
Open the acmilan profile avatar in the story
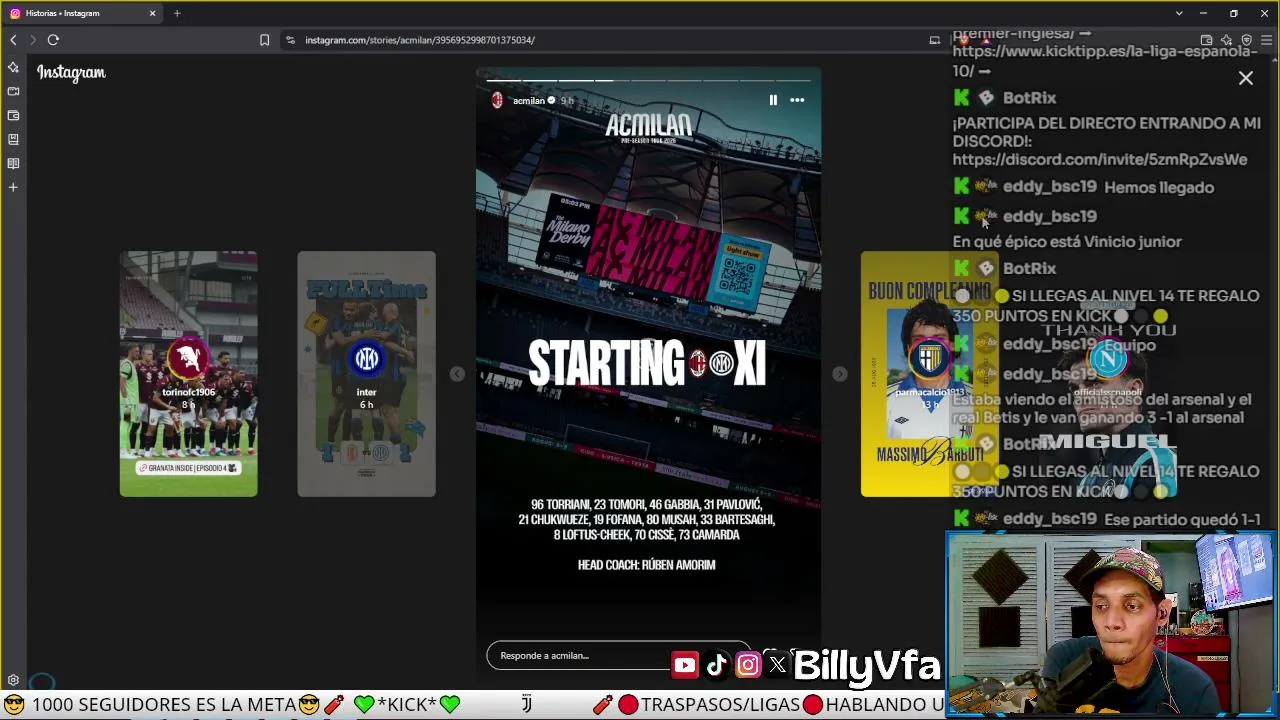(x=497, y=100)
